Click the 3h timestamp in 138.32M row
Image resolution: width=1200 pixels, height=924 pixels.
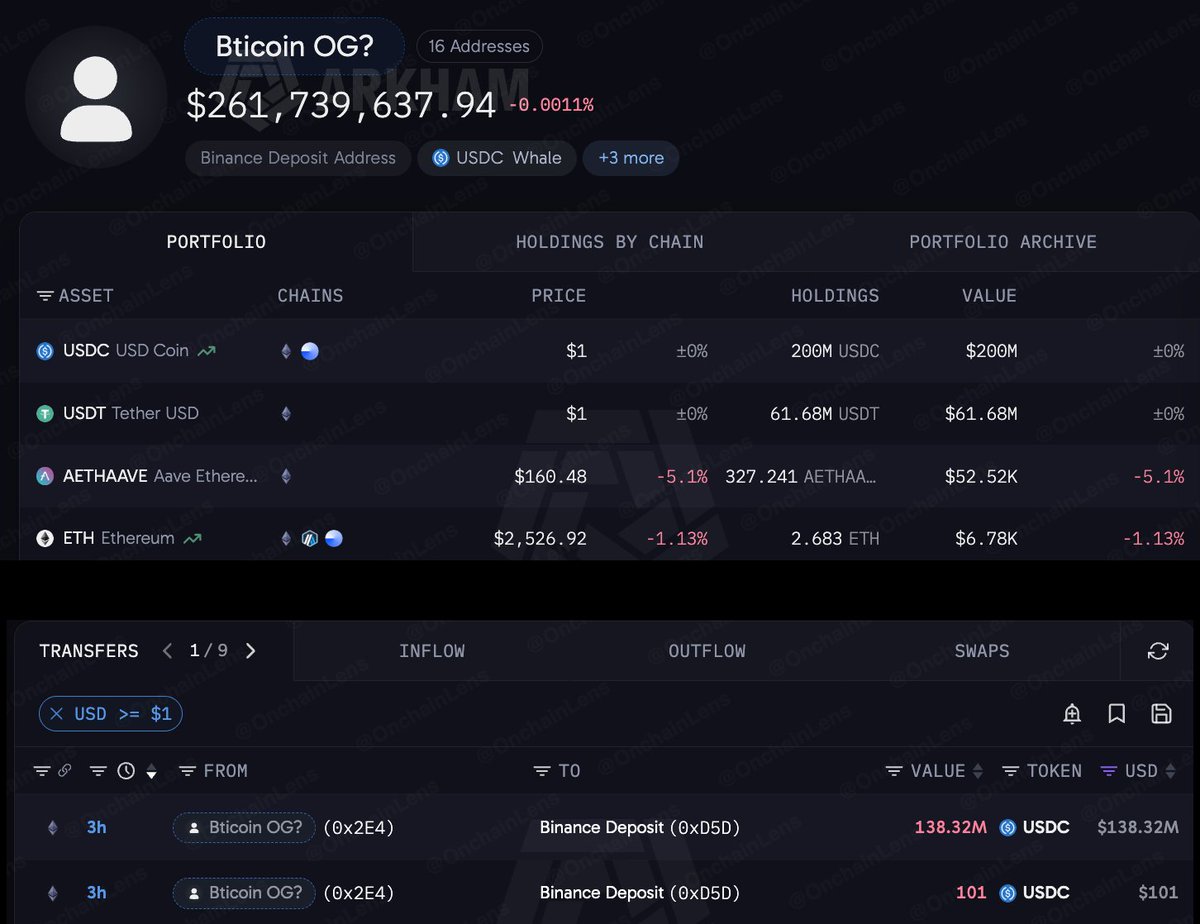(97, 827)
